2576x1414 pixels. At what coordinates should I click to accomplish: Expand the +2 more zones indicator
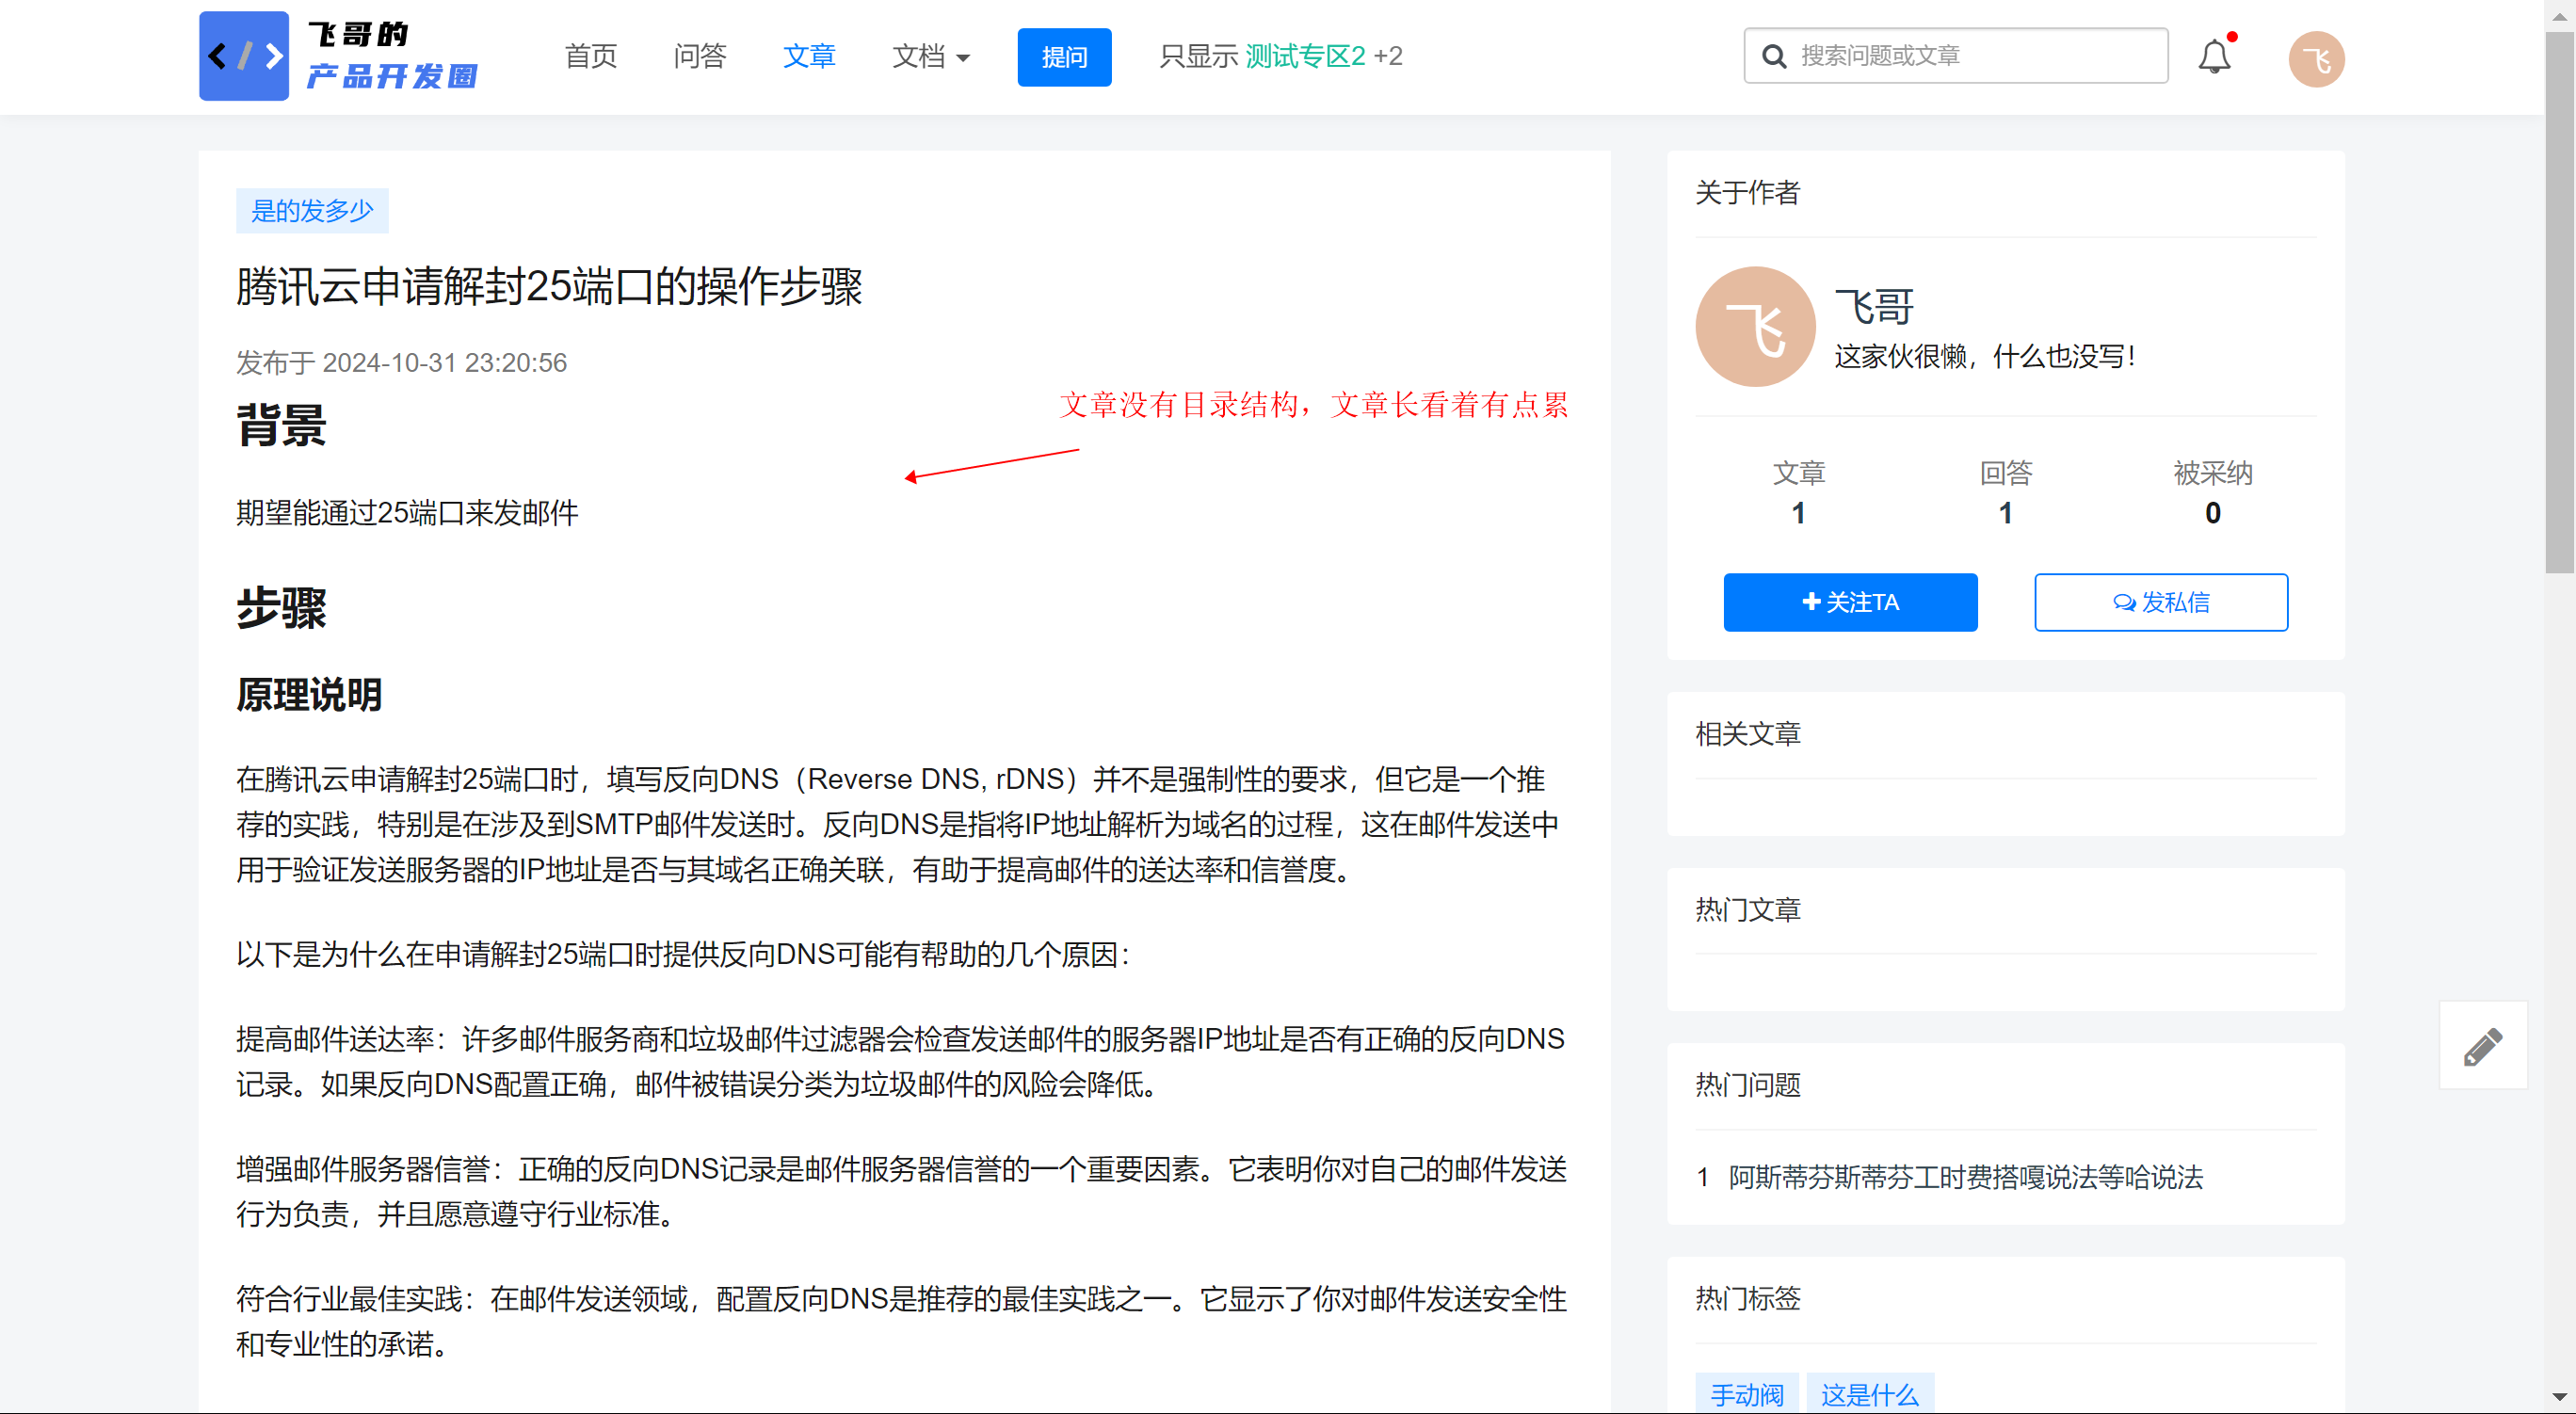[x=1389, y=56]
